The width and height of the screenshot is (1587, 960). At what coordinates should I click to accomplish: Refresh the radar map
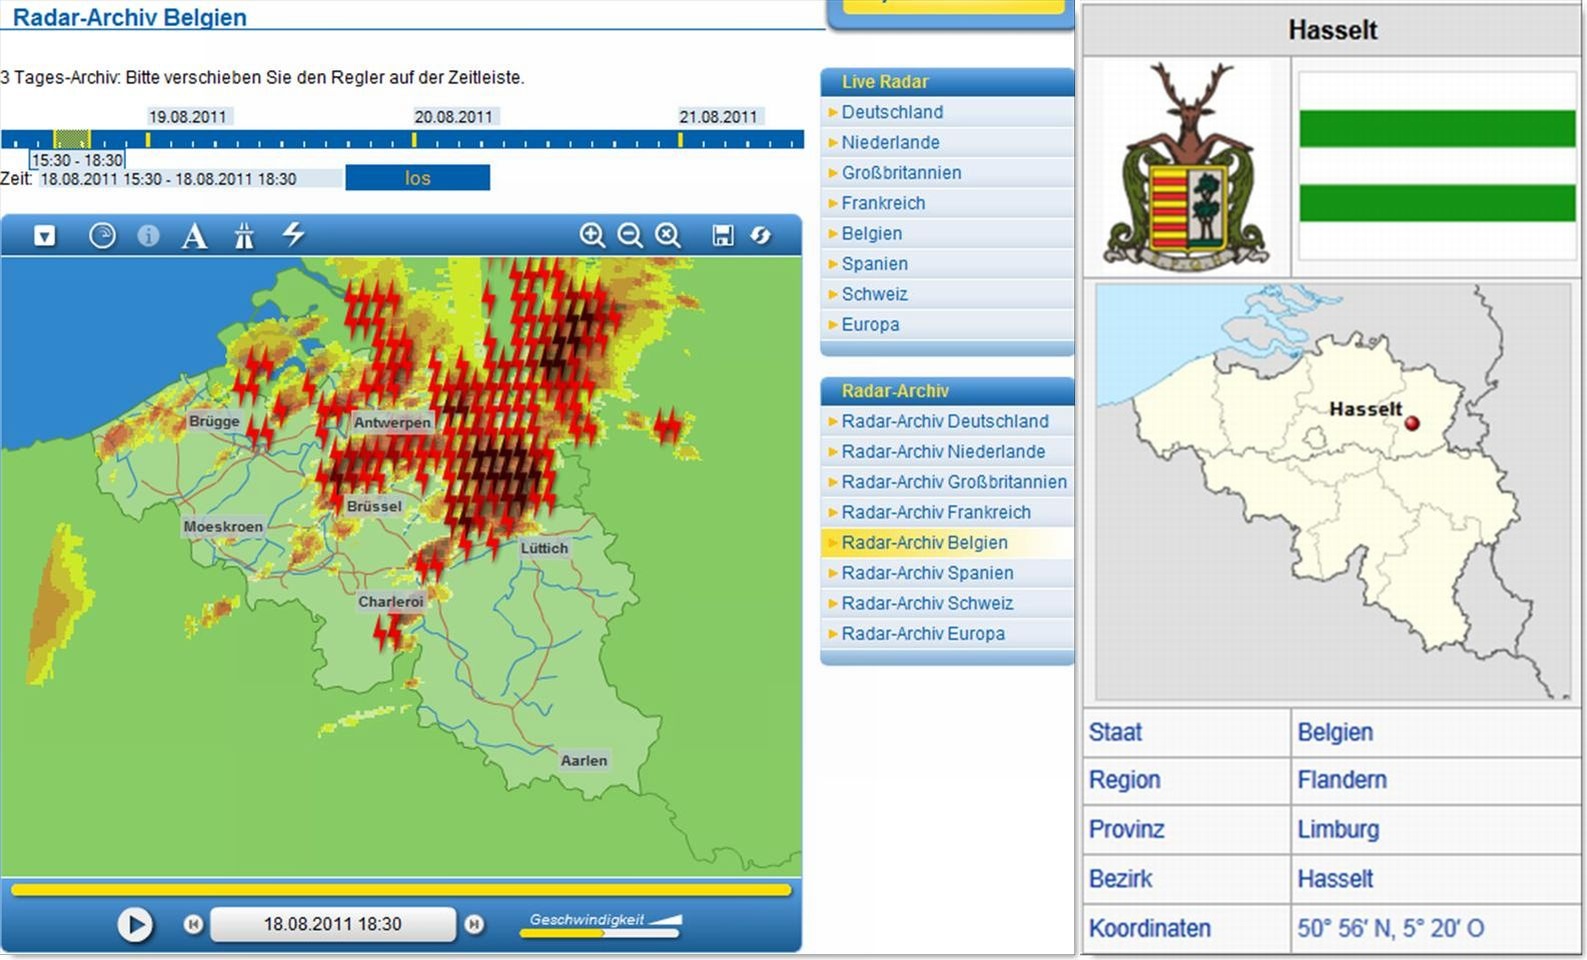point(761,235)
